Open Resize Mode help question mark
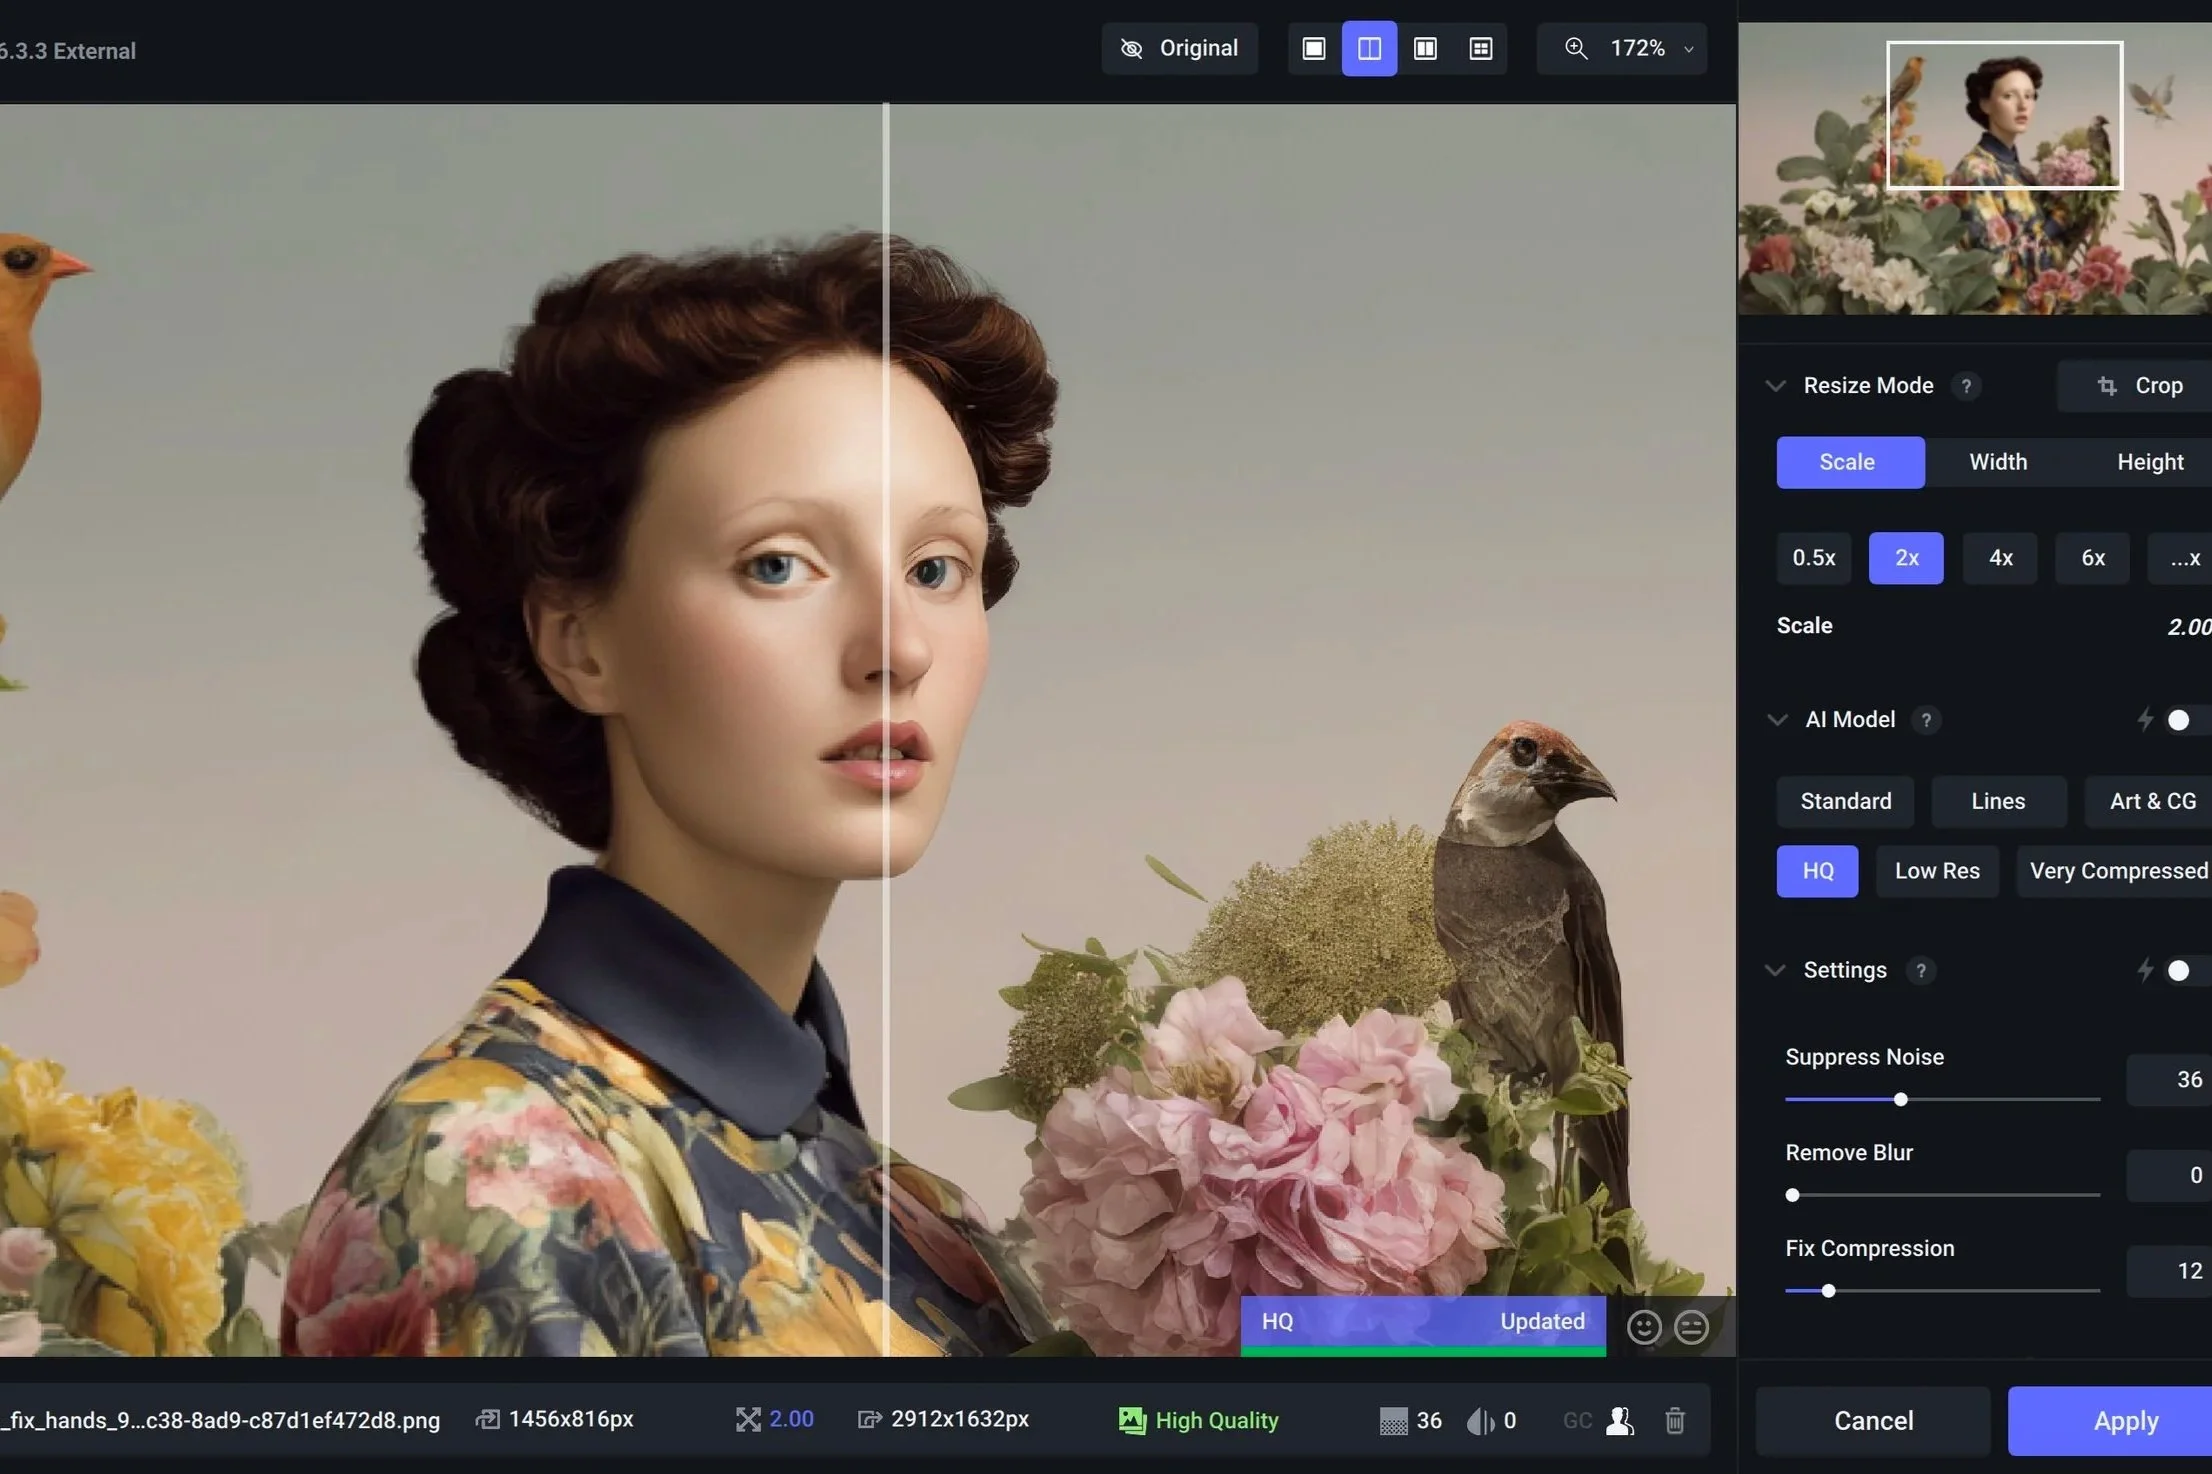The image size is (2212, 1474). click(1966, 386)
